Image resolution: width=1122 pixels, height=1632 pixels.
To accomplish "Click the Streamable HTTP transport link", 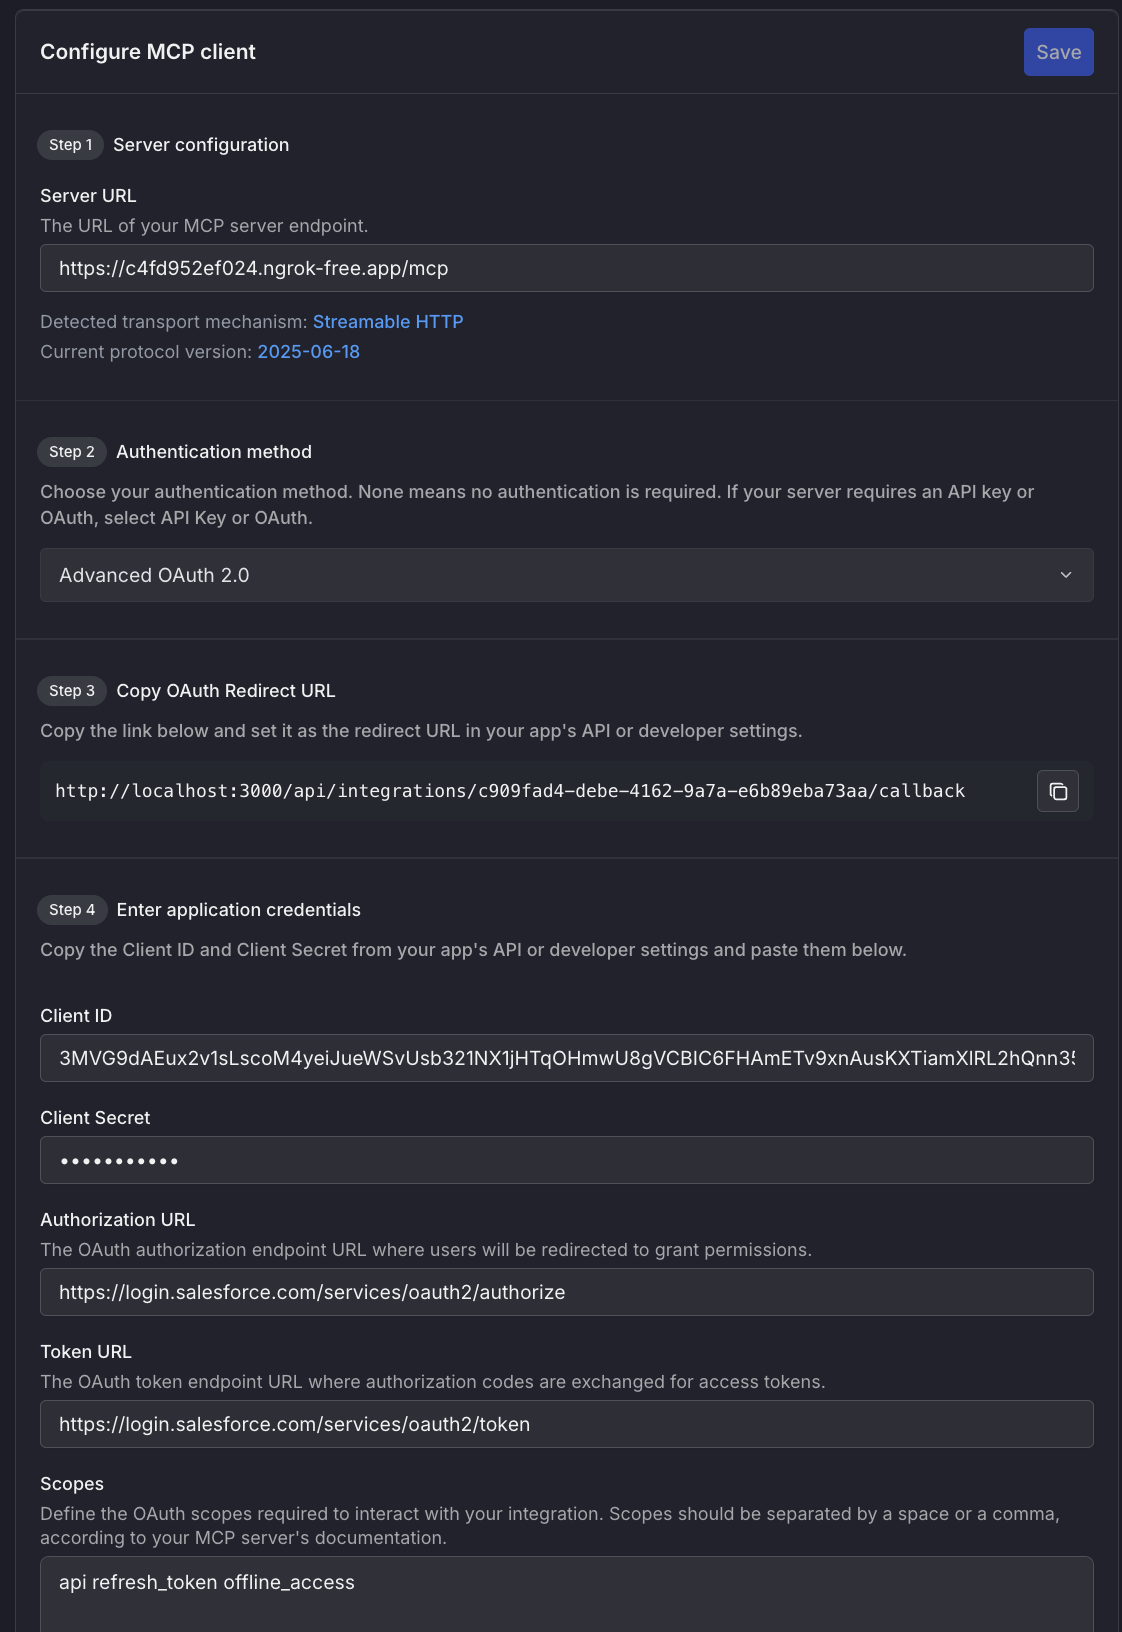I will pyautogui.click(x=388, y=321).
